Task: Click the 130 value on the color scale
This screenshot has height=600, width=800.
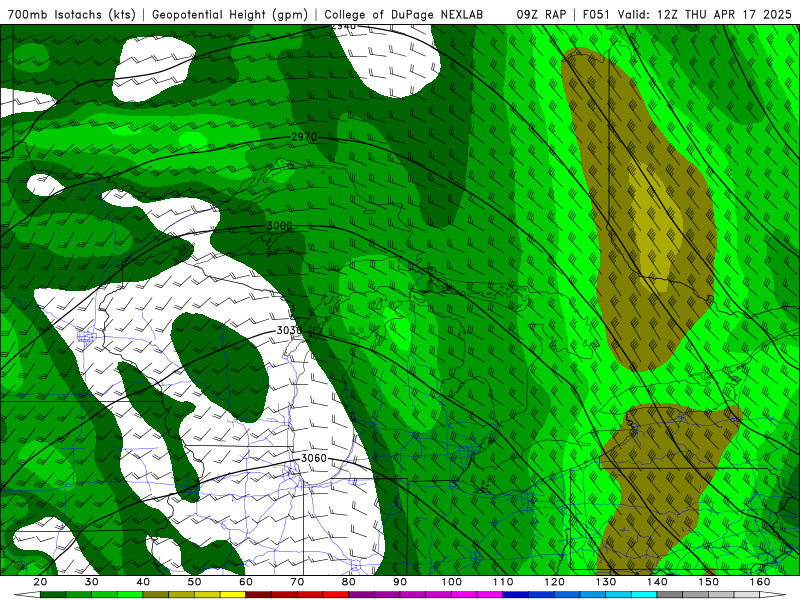Action: pyautogui.click(x=606, y=582)
